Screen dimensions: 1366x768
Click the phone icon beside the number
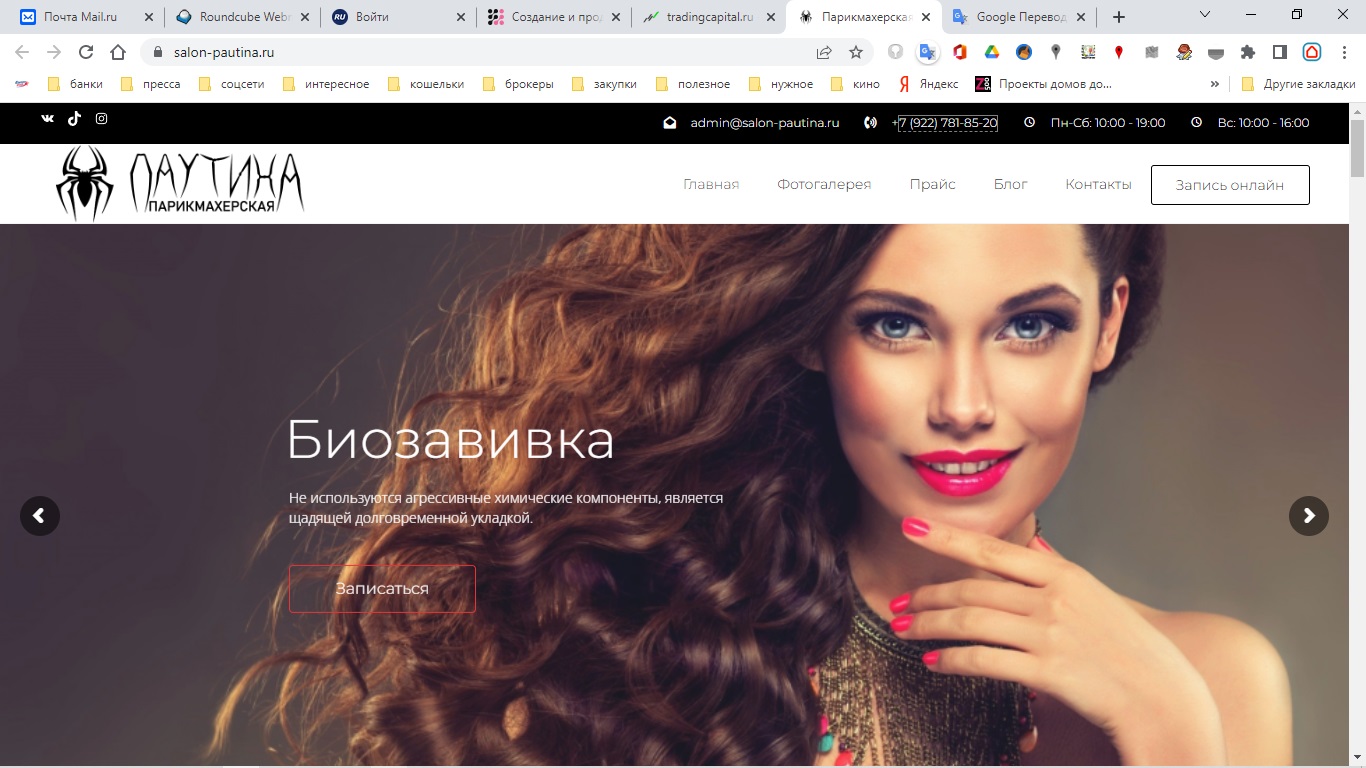[x=871, y=123]
